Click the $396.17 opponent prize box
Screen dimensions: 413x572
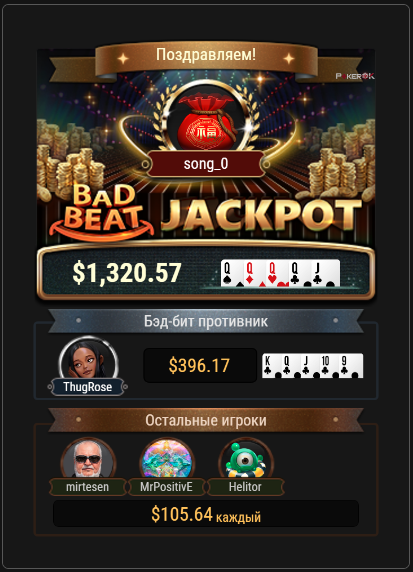tap(200, 365)
